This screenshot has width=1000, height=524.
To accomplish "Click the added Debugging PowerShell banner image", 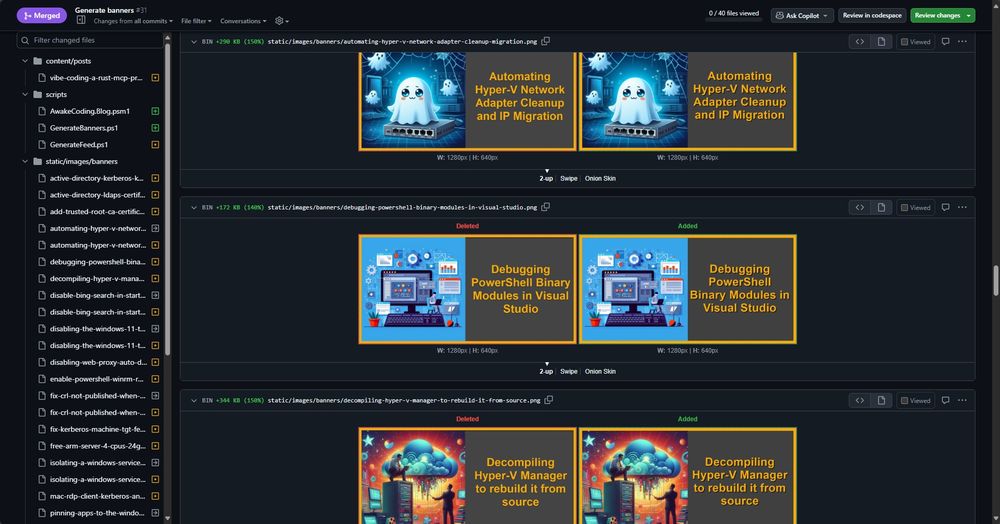I will (688, 289).
